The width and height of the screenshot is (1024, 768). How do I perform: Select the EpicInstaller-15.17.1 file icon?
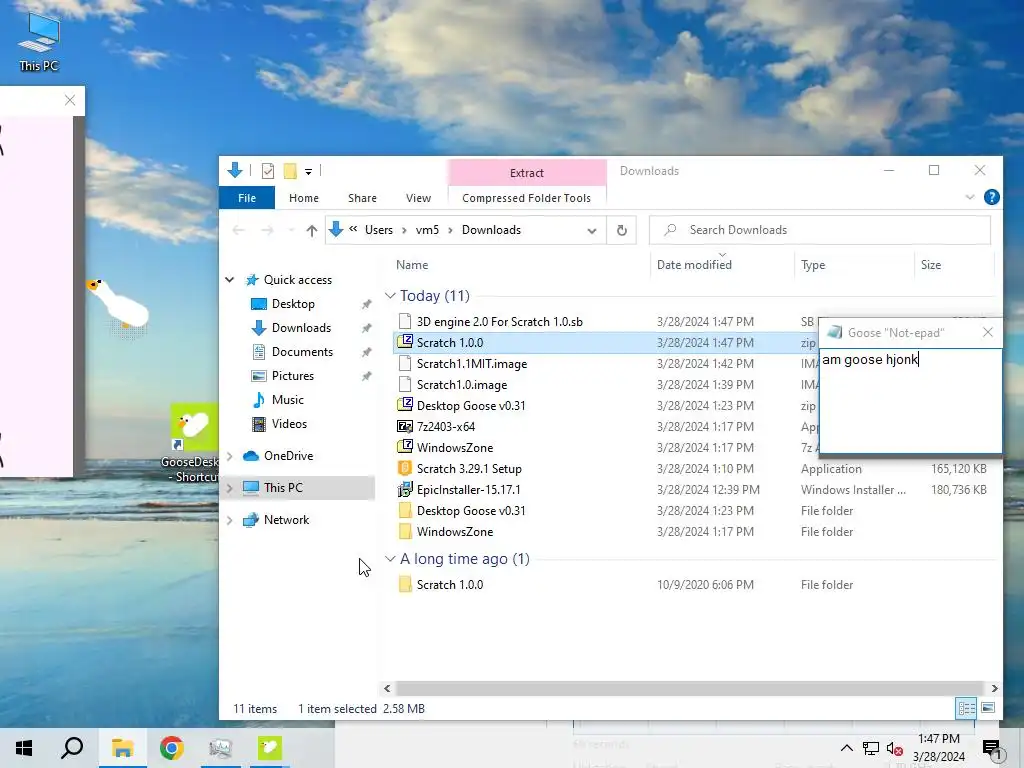(405, 489)
